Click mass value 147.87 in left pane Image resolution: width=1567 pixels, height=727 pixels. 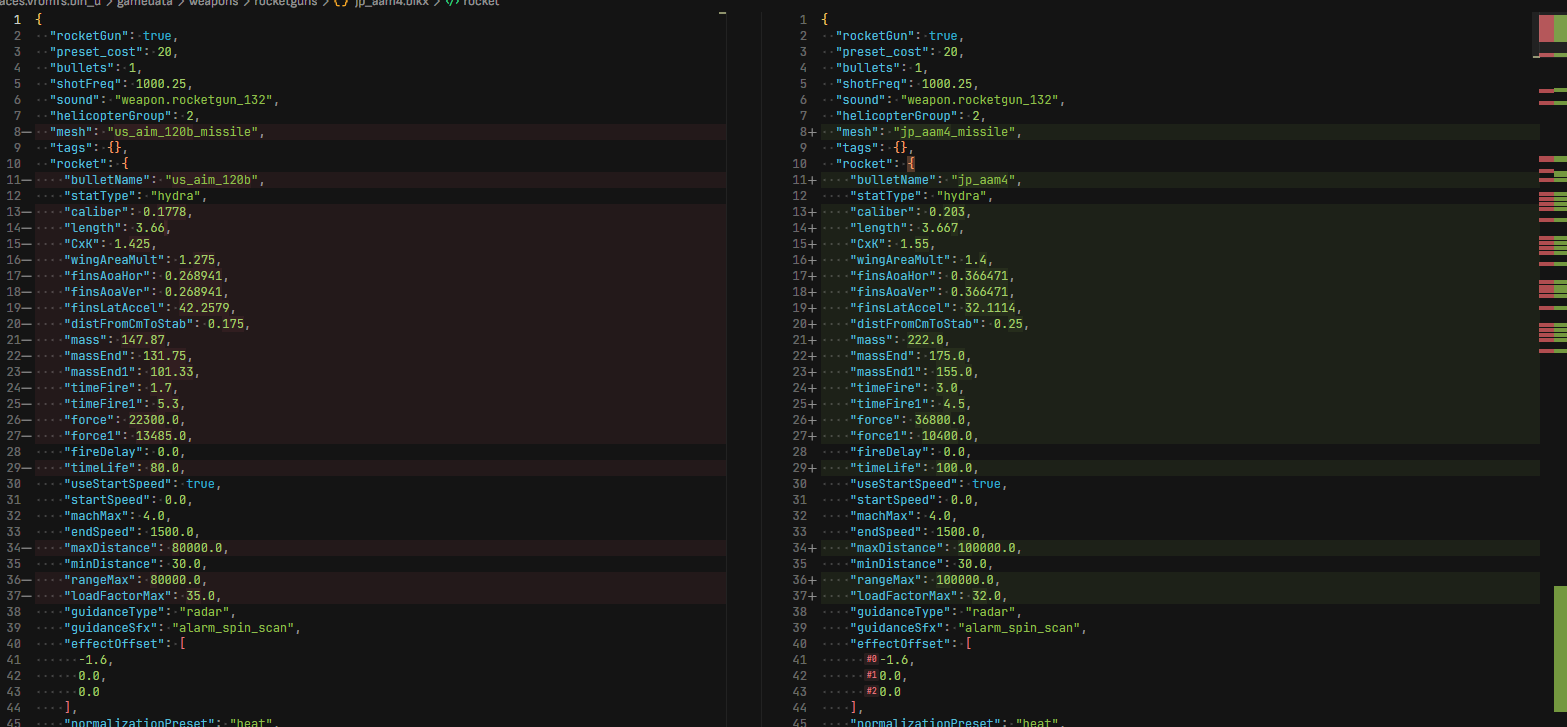pyautogui.click(x=143, y=340)
